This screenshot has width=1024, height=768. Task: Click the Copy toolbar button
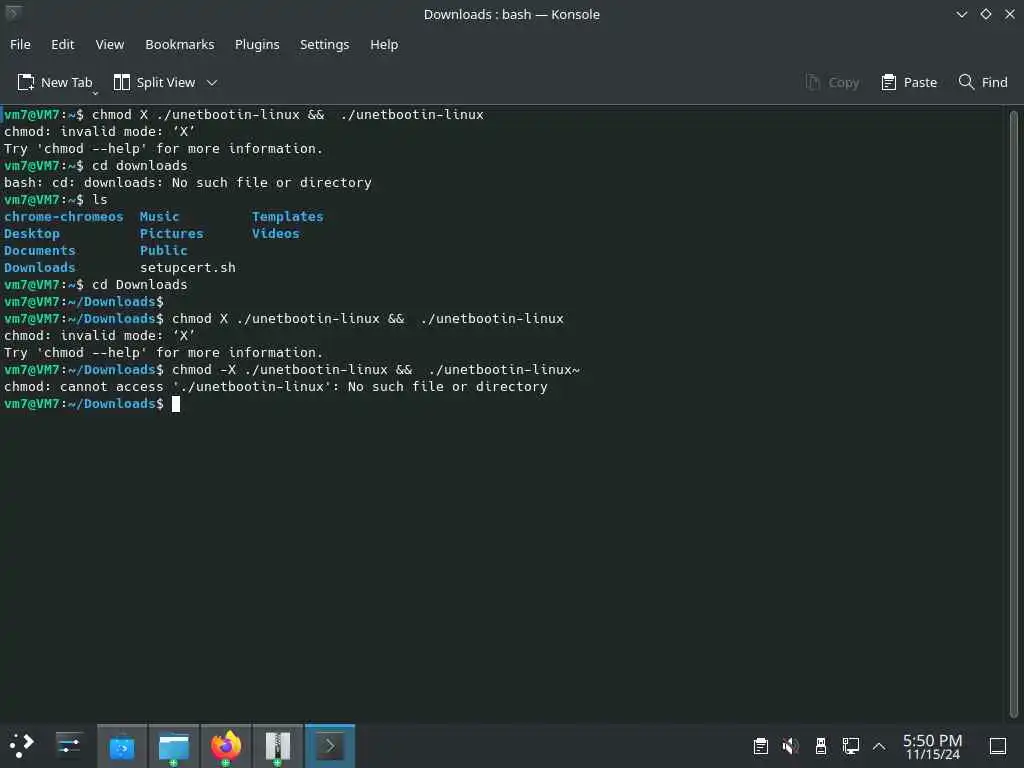pyautogui.click(x=832, y=82)
